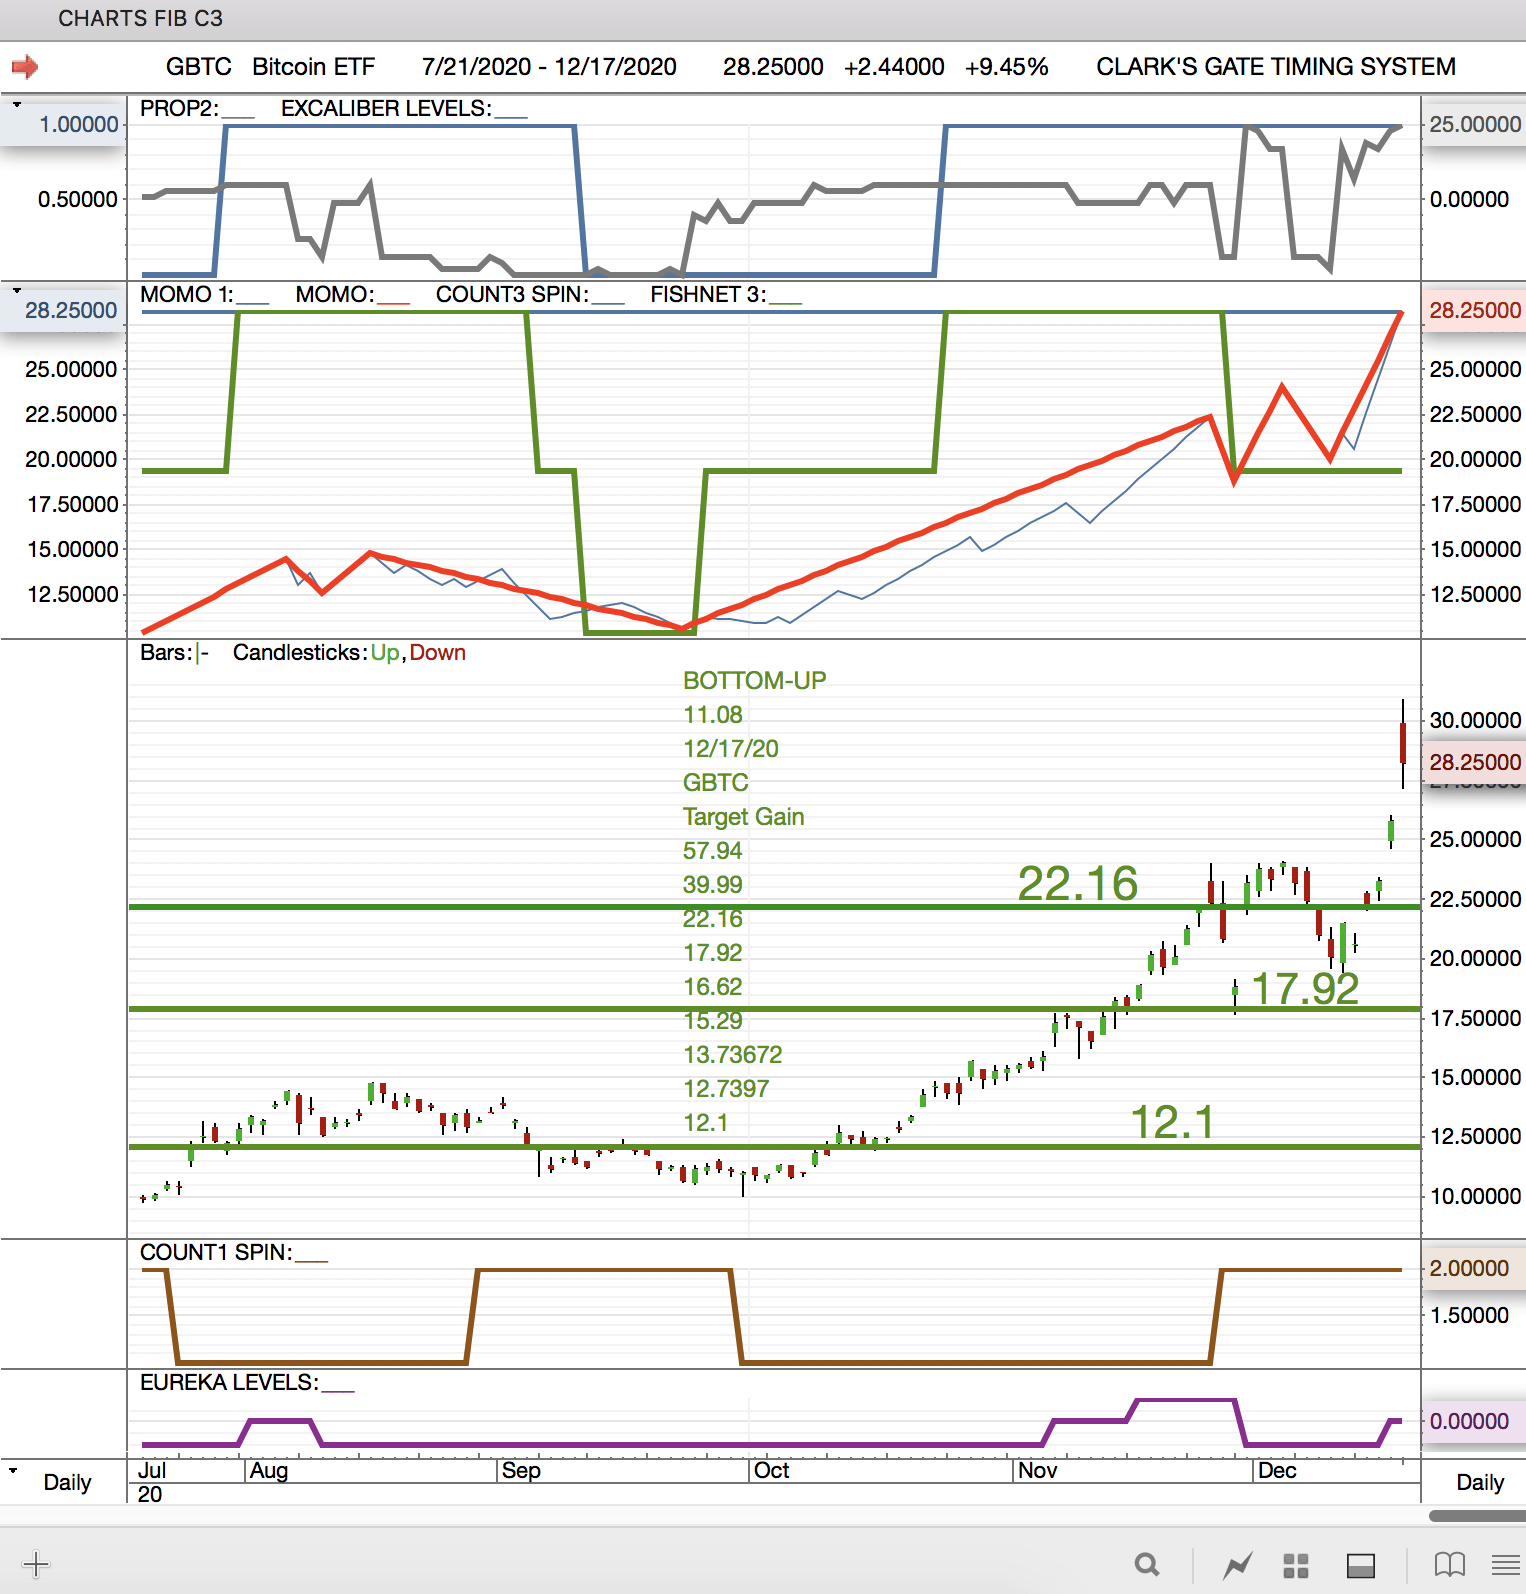Screen dimensions: 1526x1594
Task: Click the 25.00000 tag on EXCALIBER axis
Action: [1474, 124]
